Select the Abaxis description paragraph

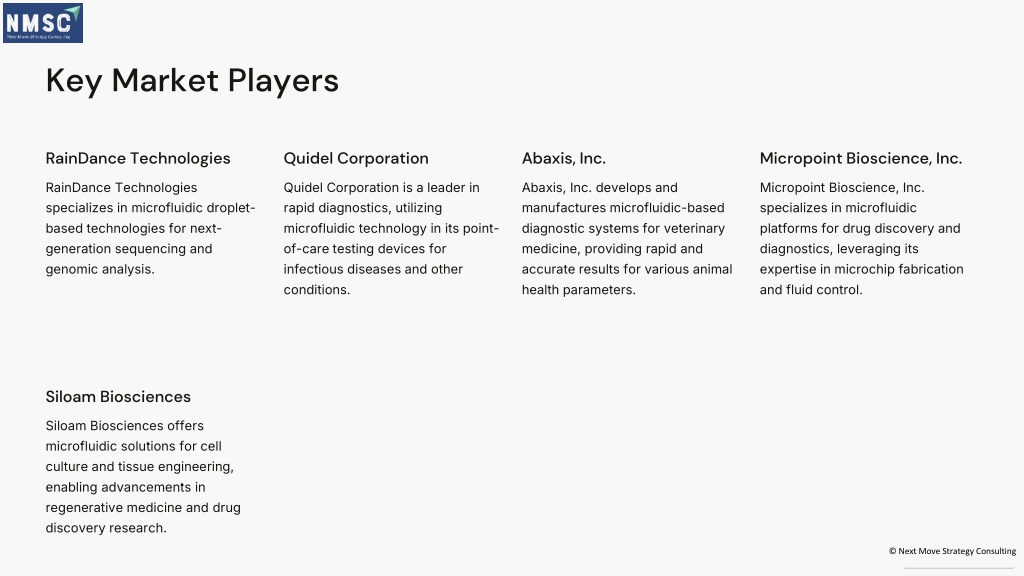(x=627, y=238)
